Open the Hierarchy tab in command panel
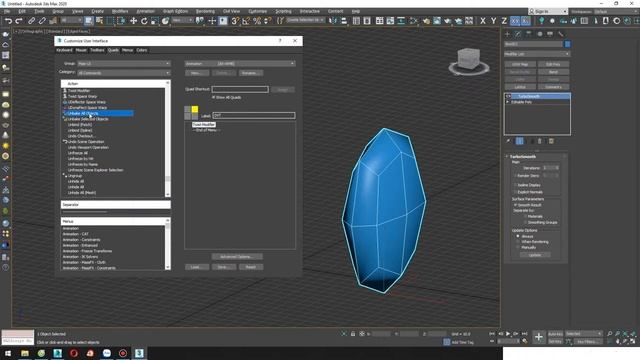Image resolution: width=640 pixels, height=360 pixels. coord(529,34)
